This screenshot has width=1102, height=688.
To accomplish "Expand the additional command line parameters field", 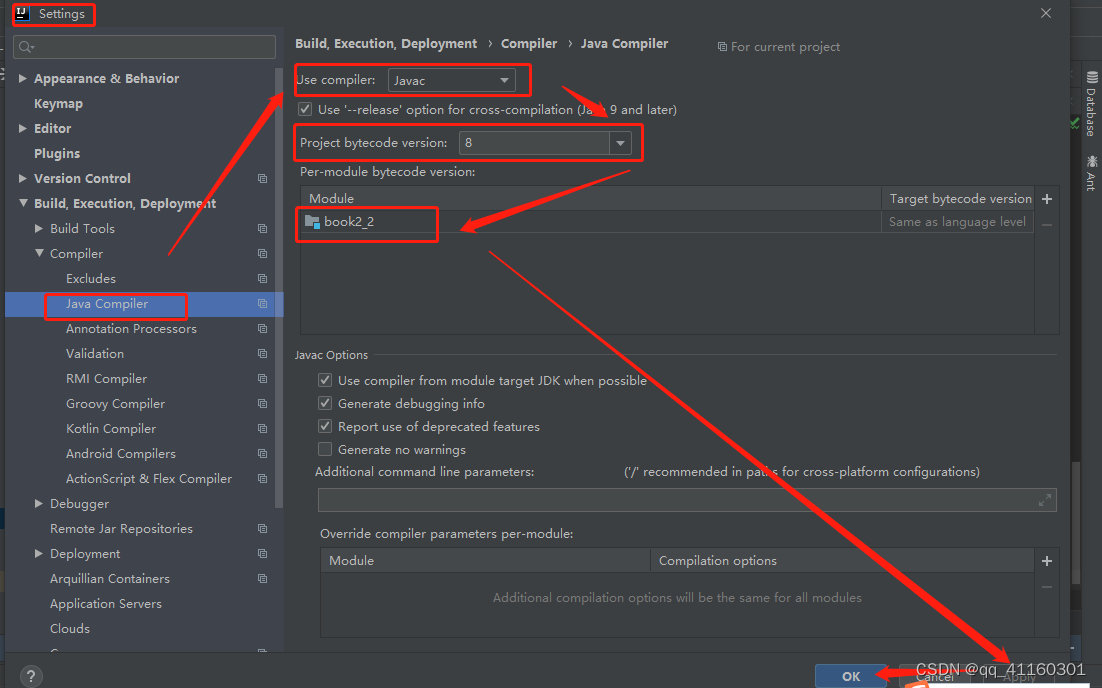I will point(1045,500).
